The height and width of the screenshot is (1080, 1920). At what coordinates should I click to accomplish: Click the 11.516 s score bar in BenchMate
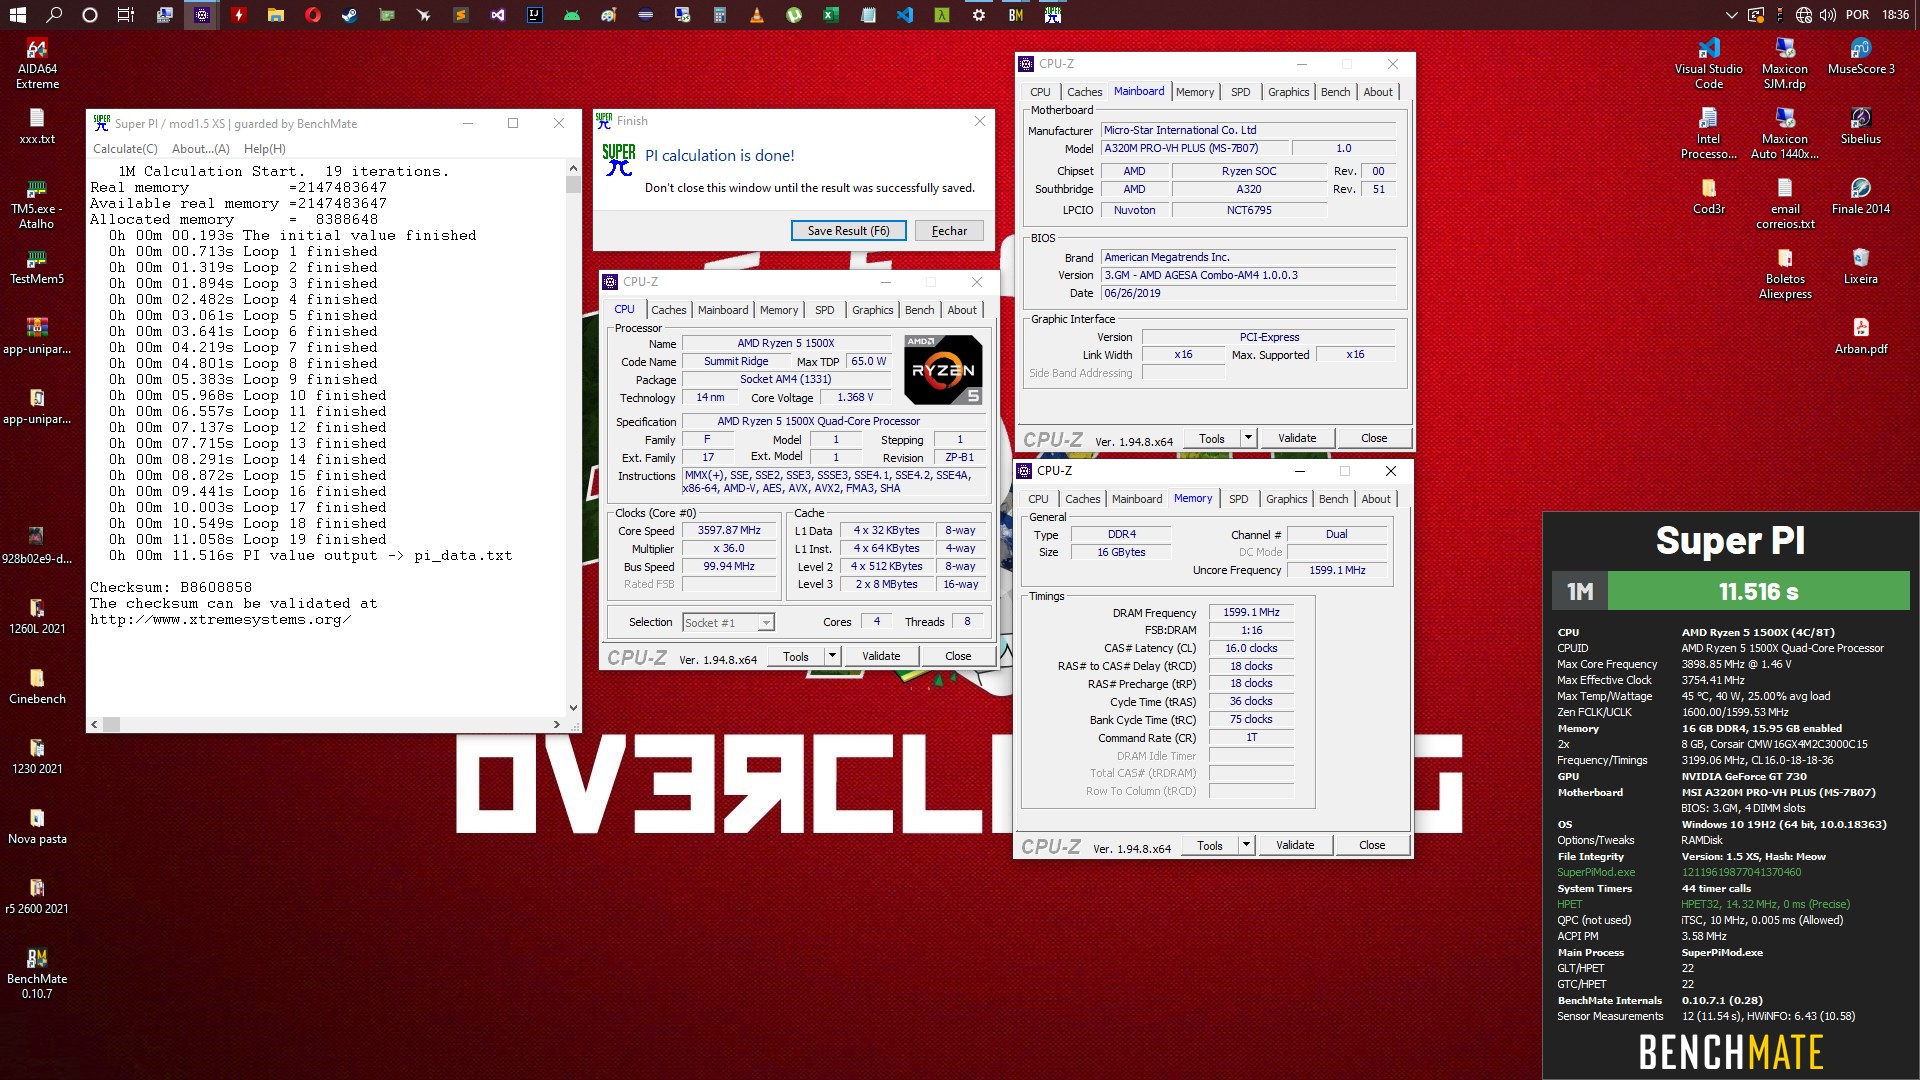[x=1758, y=592]
